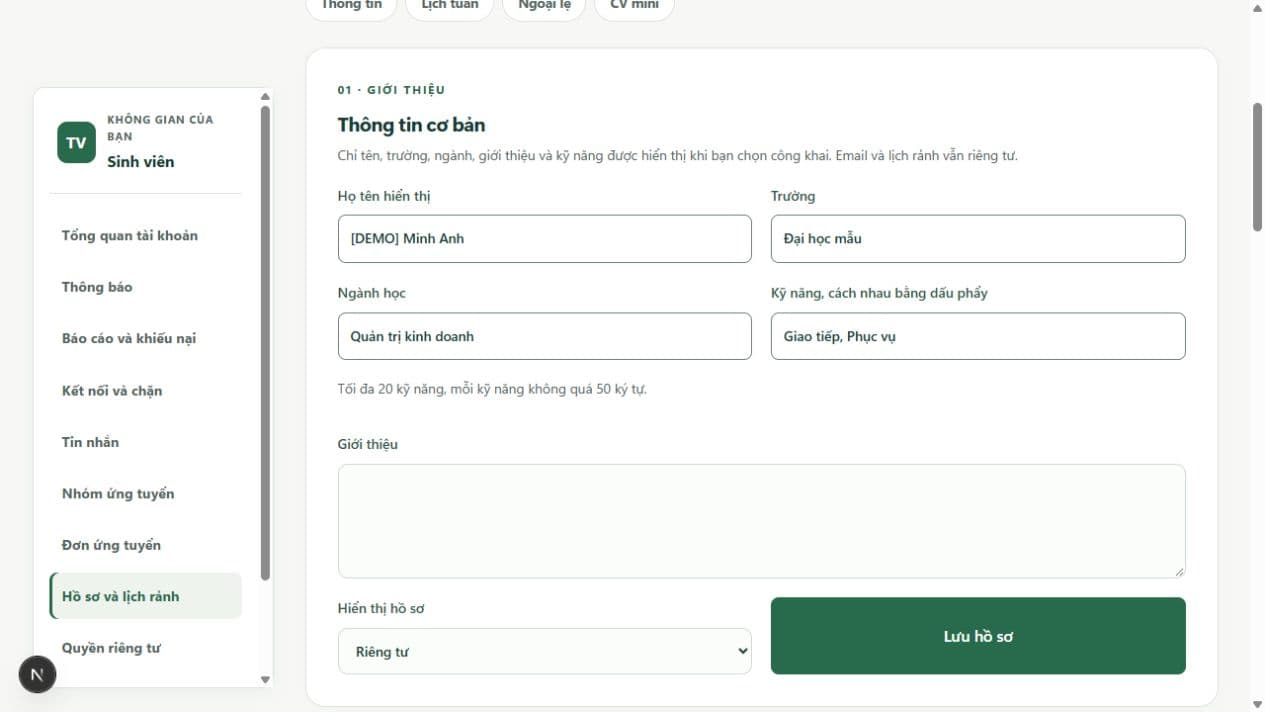
Task: Open Tổng quan tài khoản in sidebar
Action: coord(145,236)
